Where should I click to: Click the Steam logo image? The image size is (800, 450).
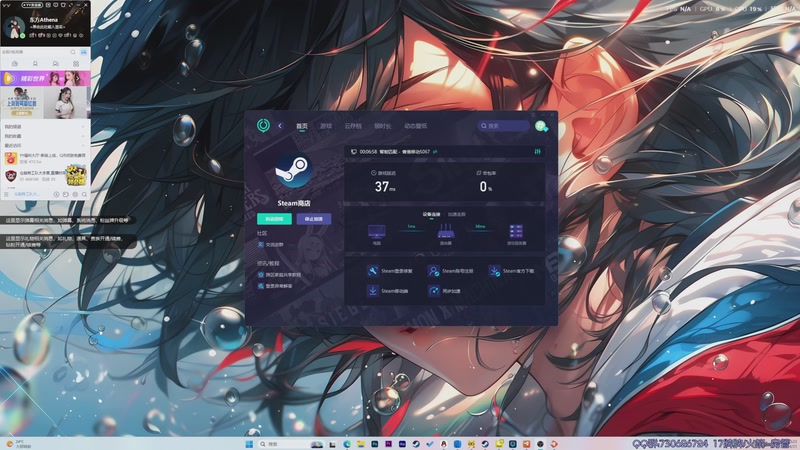[x=294, y=171]
